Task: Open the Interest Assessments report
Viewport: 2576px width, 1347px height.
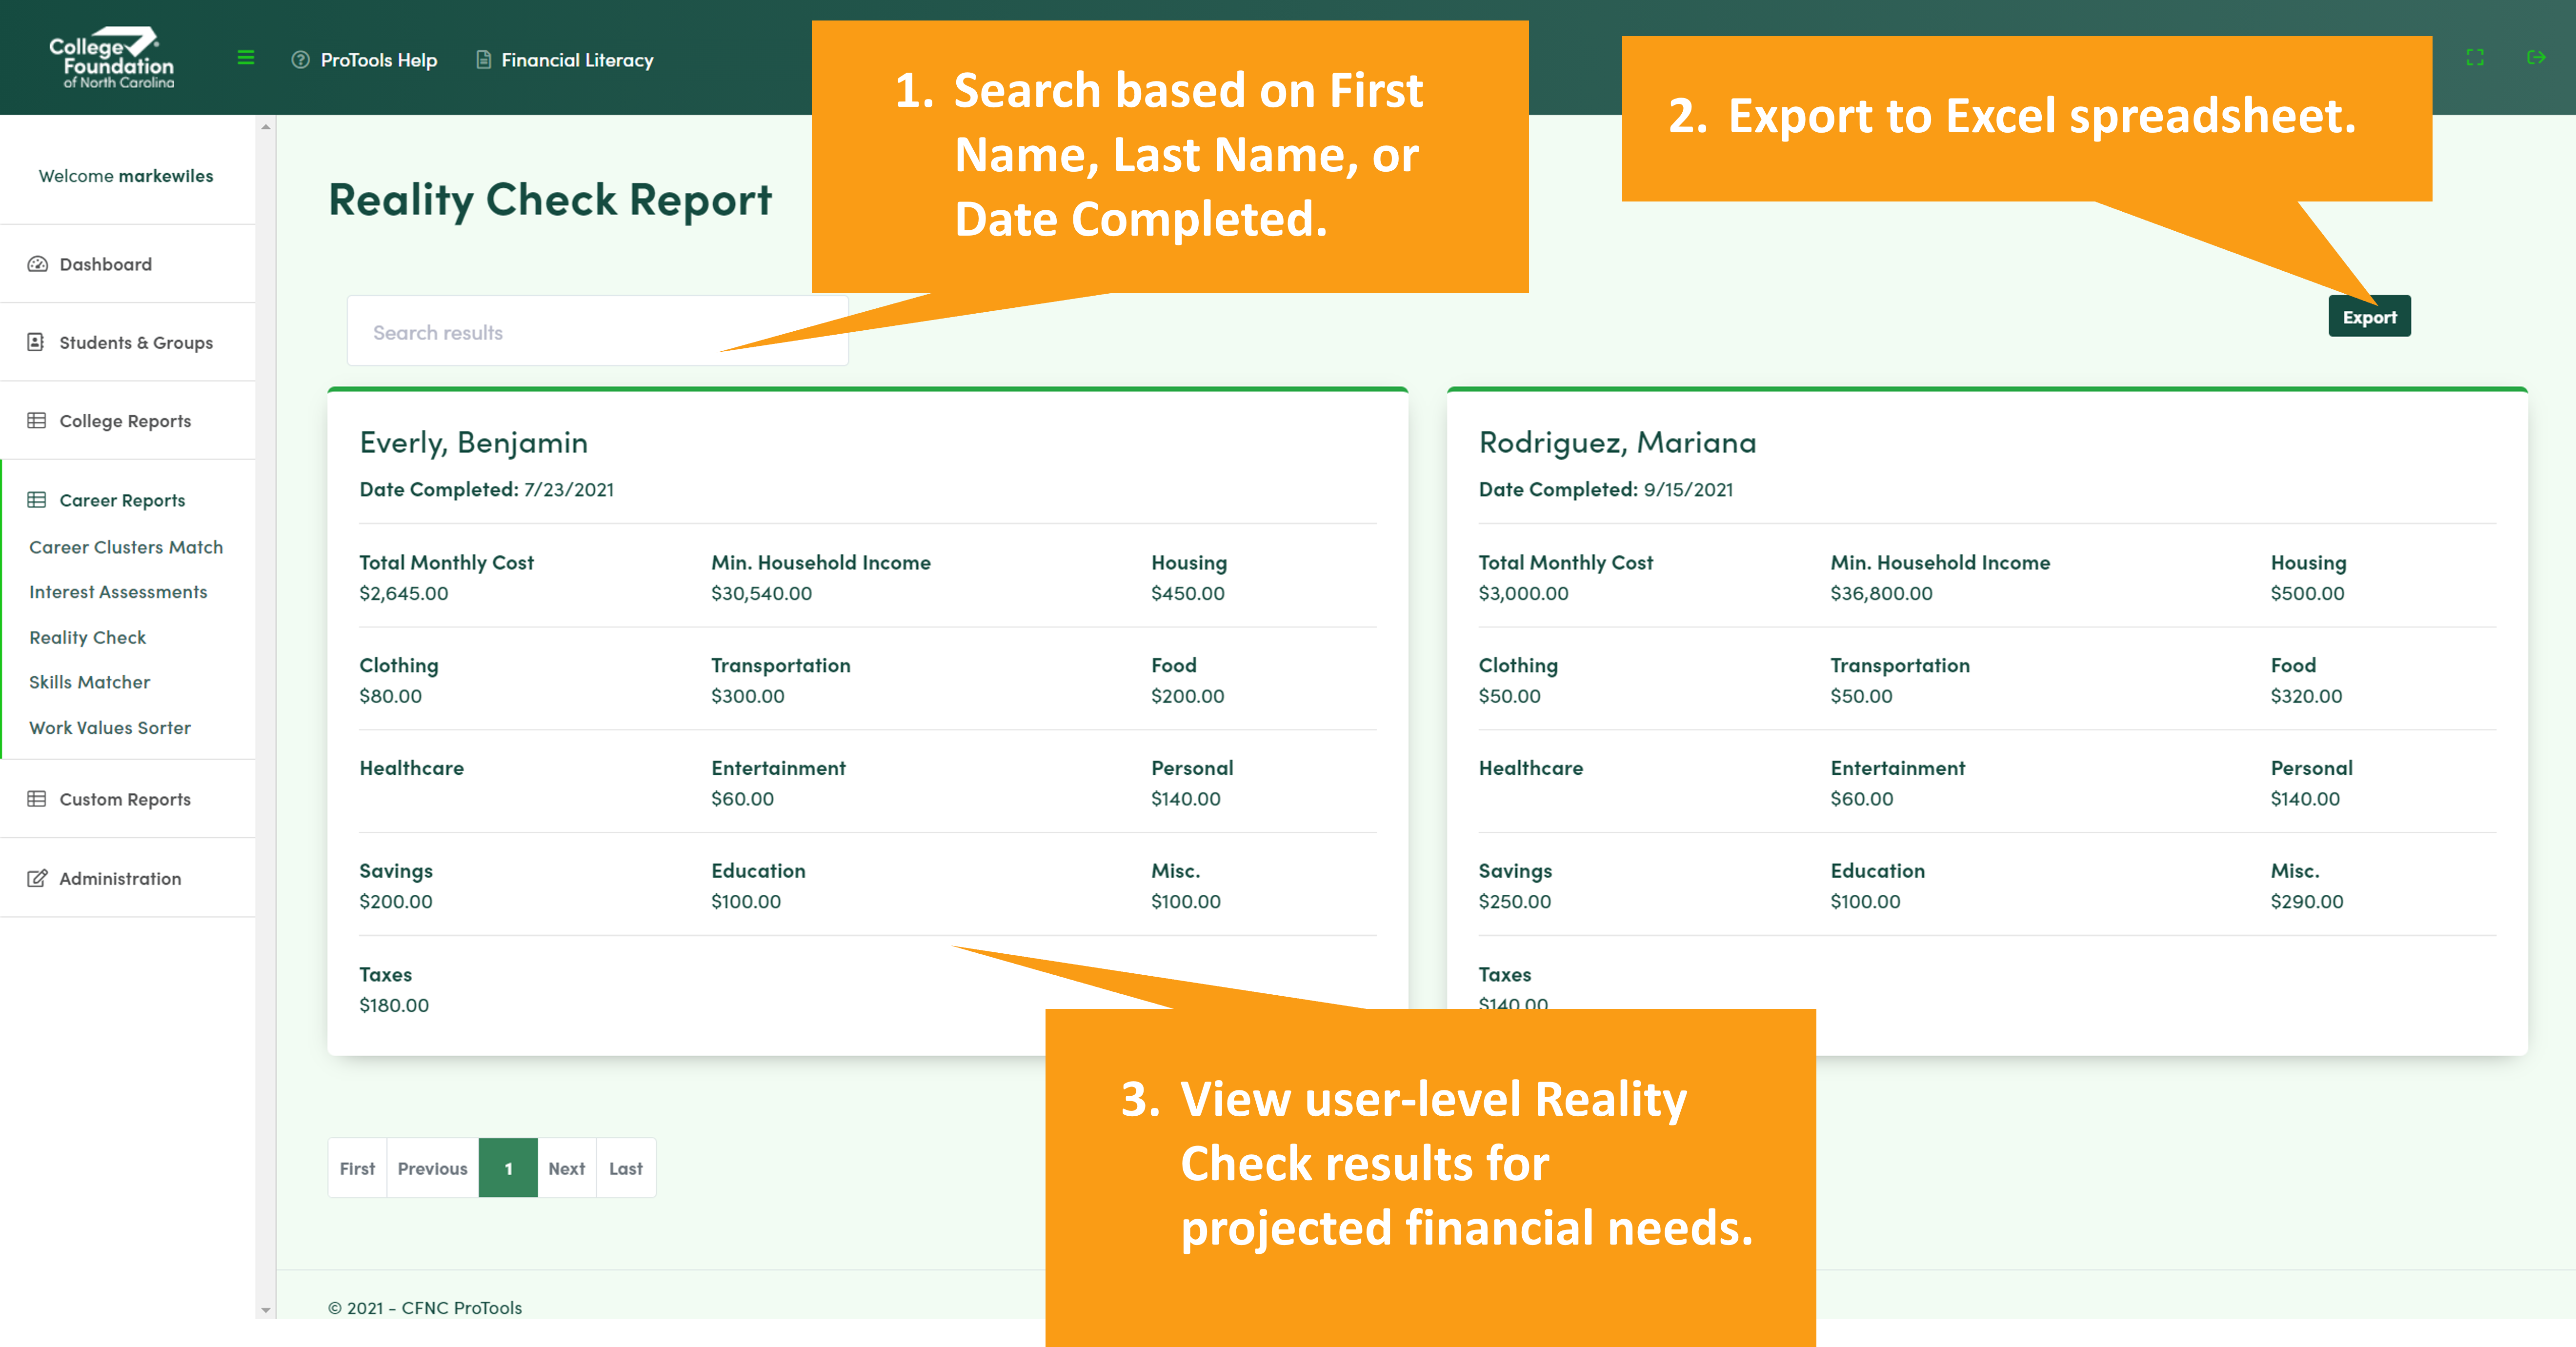Action: (x=118, y=592)
